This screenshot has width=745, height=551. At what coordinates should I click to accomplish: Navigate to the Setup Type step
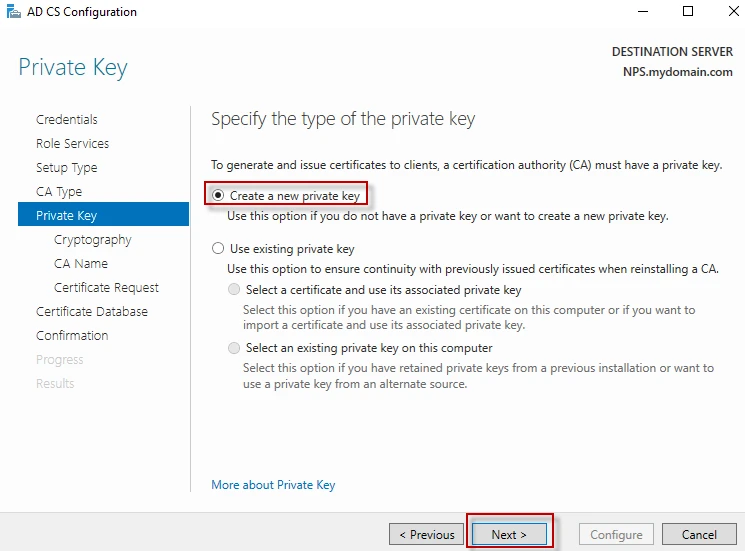tap(67, 168)
